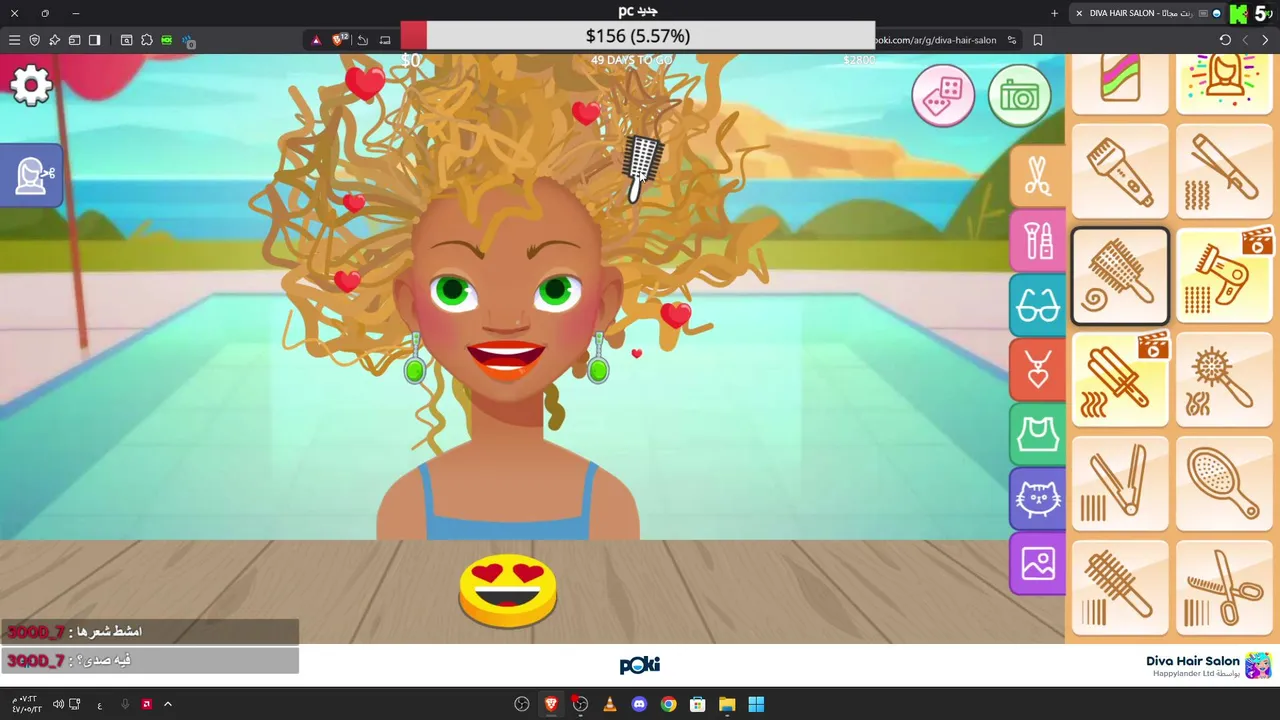
Task: Reload the page
Action: 1225,40
